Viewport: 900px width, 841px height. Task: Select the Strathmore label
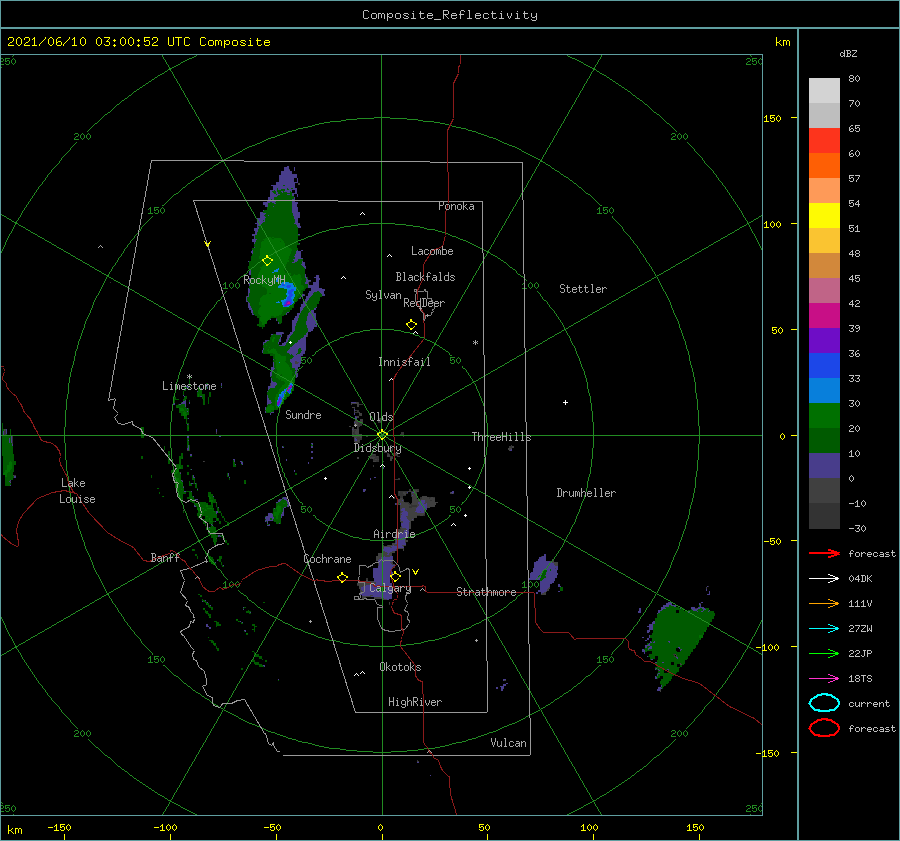point(486,592)
